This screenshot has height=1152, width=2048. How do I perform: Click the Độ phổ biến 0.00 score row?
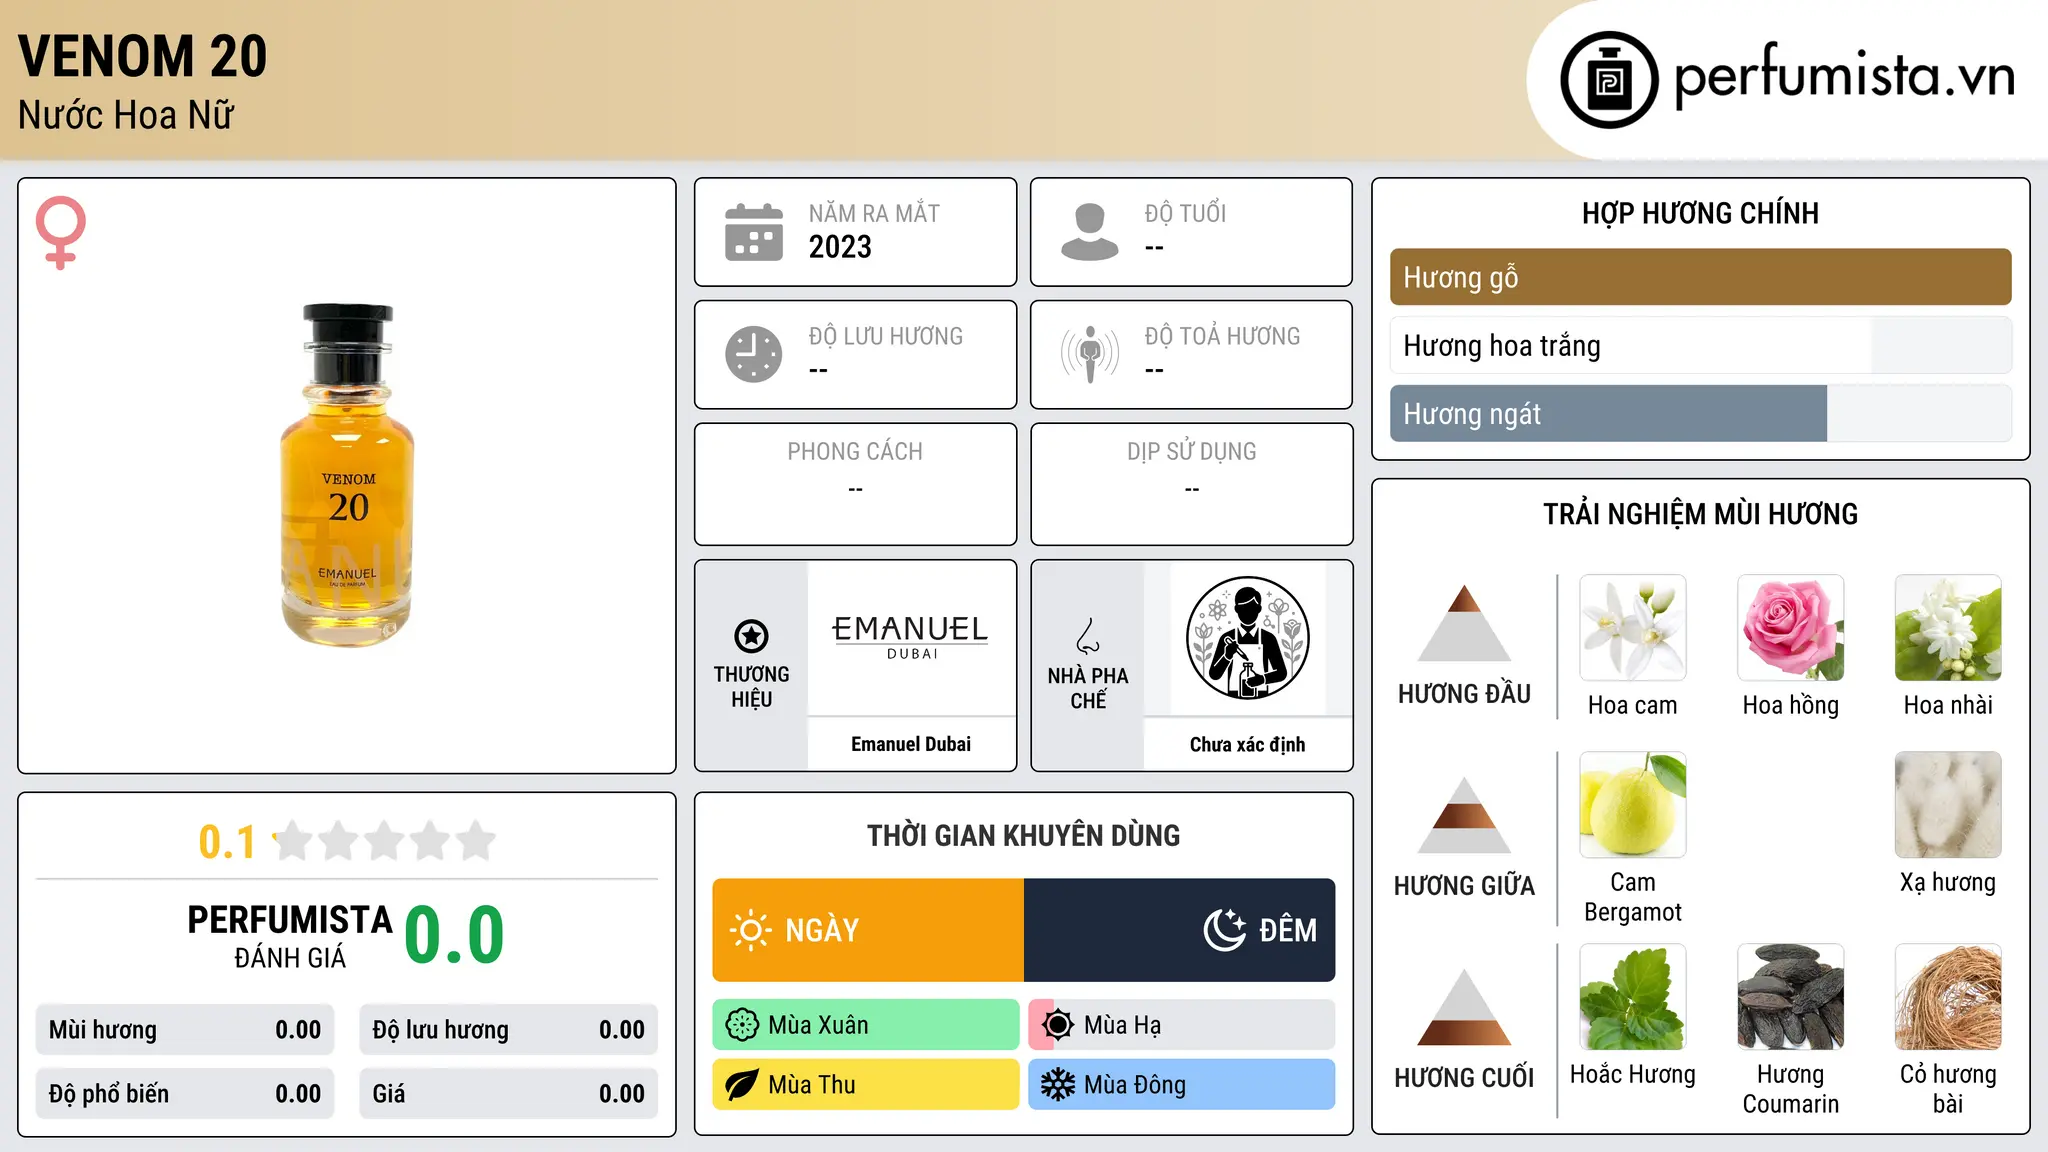coord(185,1094)
